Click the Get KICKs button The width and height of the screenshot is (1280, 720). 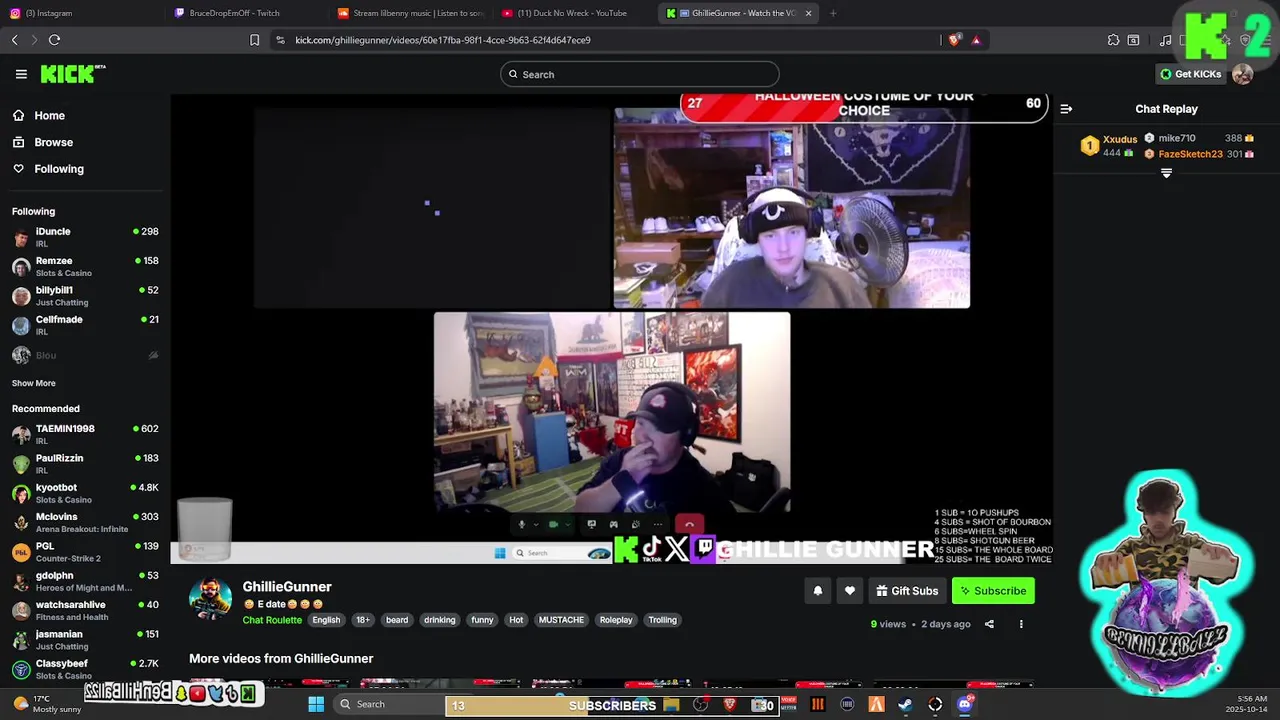(x=1190, y=74)
